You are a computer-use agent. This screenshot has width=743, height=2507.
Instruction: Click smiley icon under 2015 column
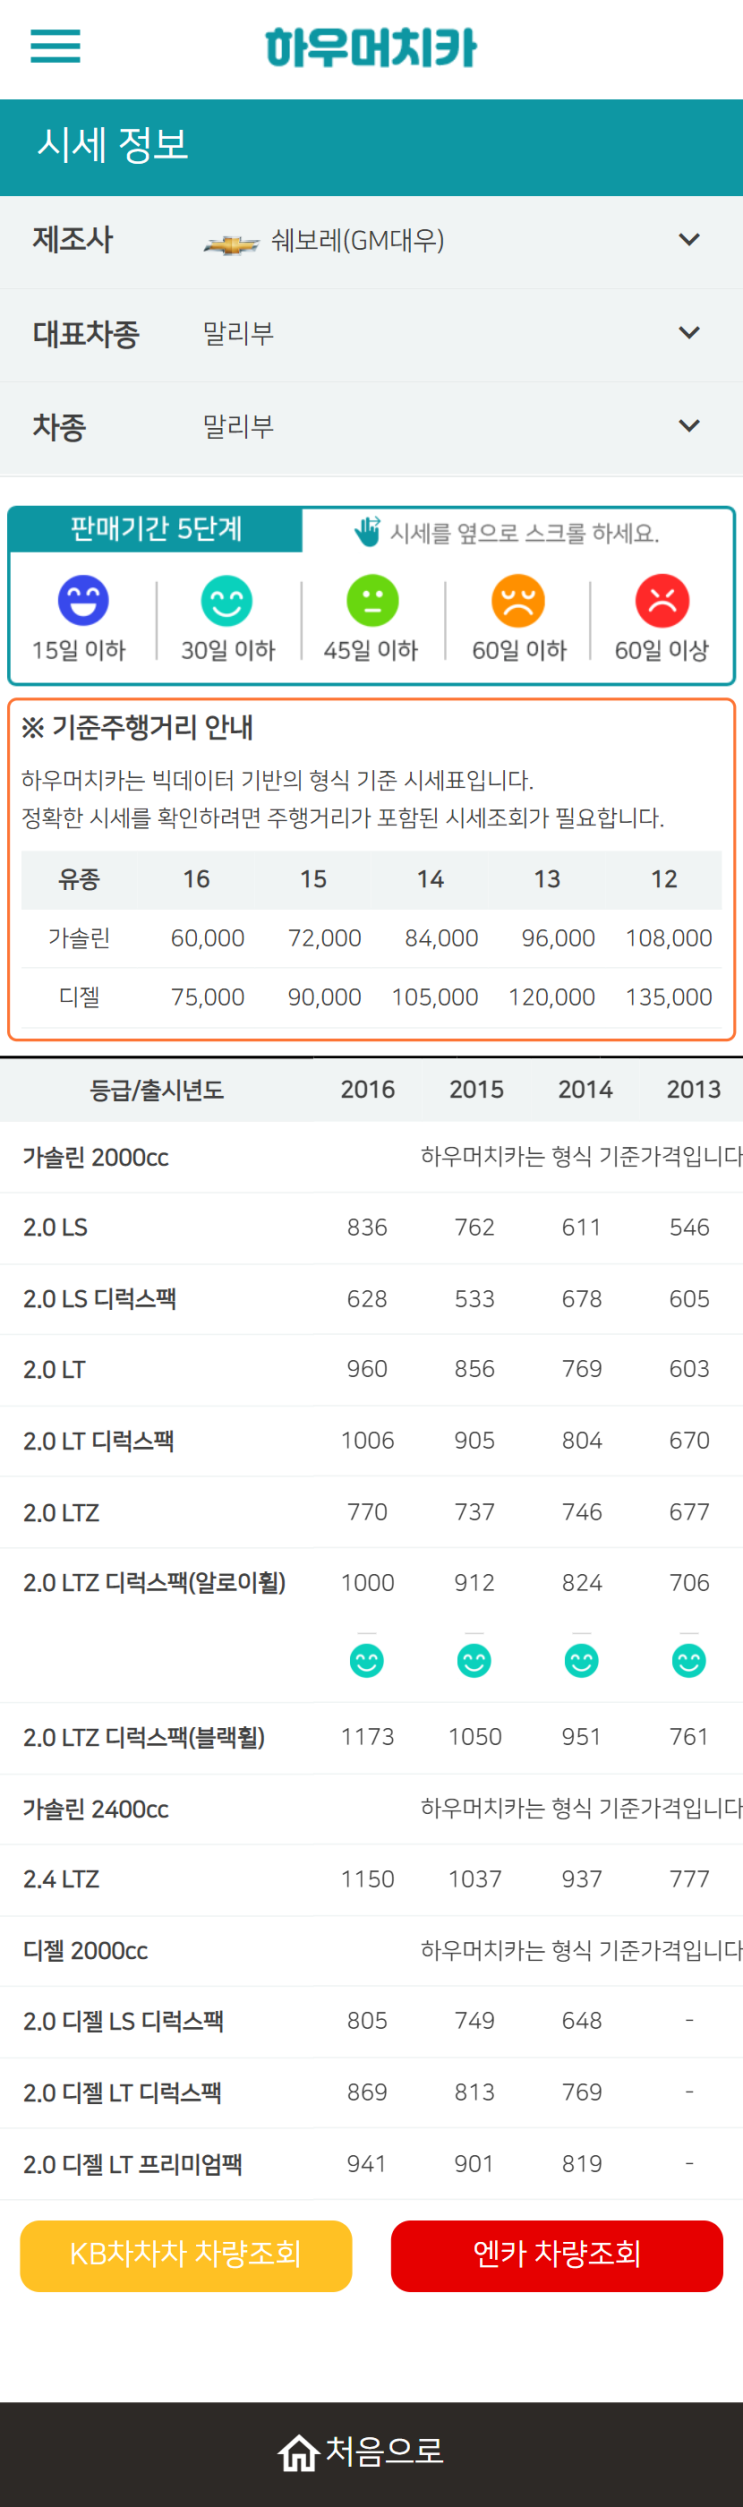(474, 1661)
